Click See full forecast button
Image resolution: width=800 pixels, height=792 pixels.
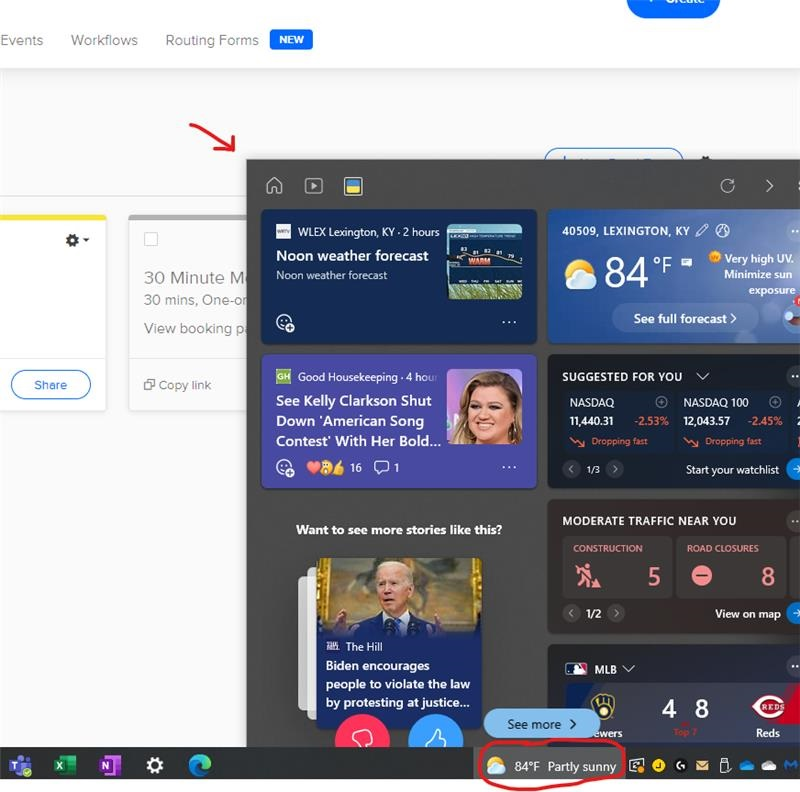685,318
